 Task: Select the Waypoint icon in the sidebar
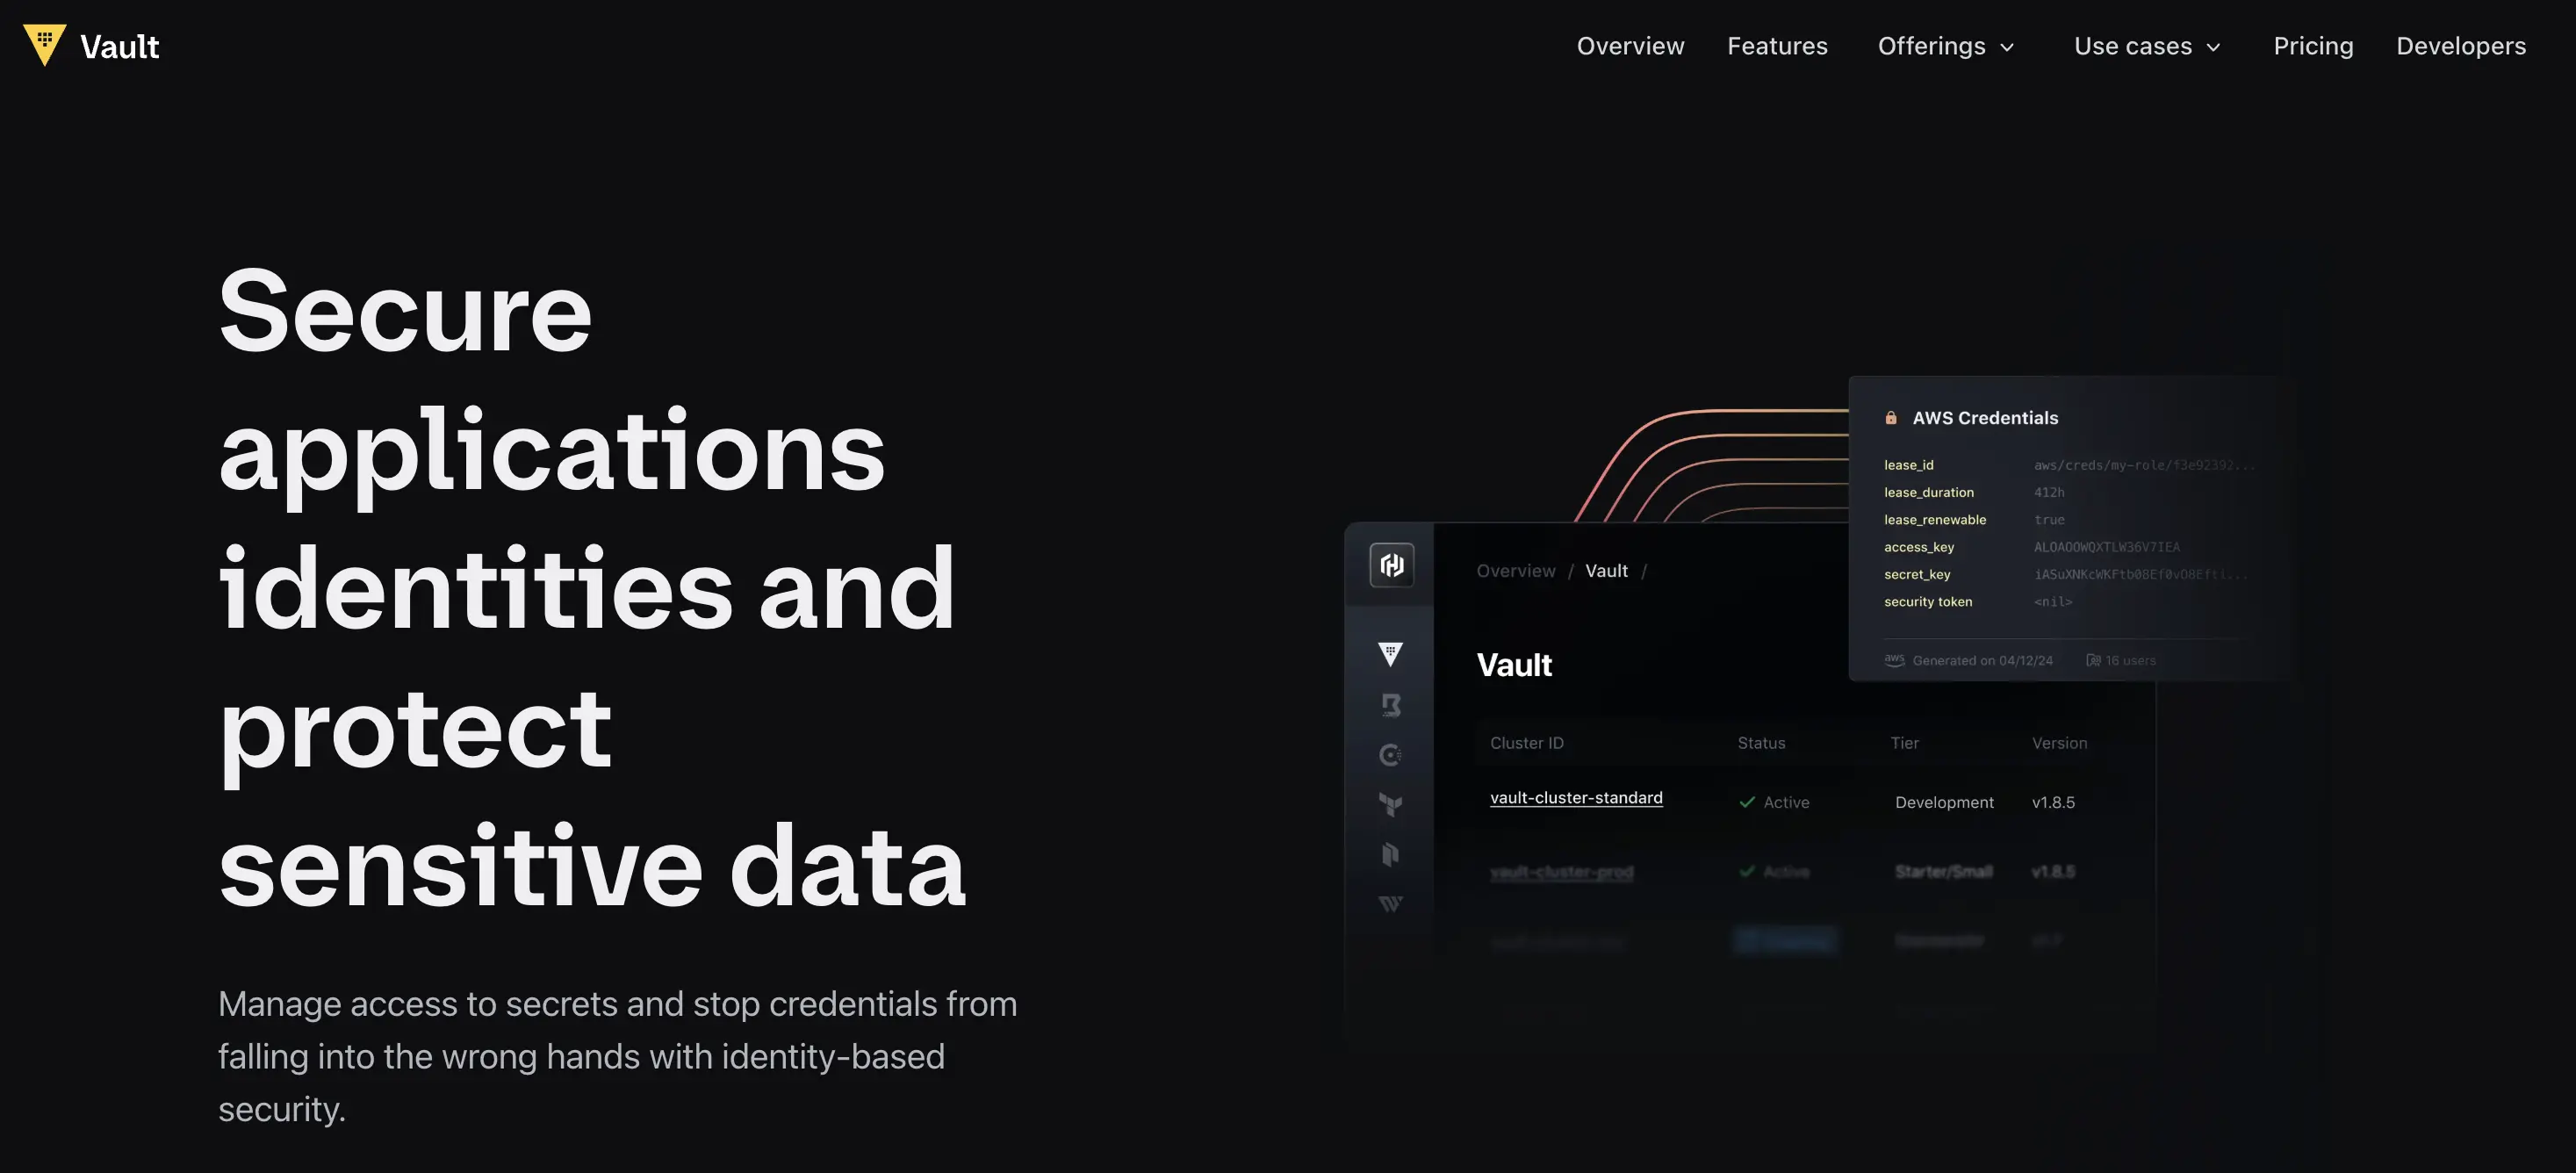tap(1389, 902)
